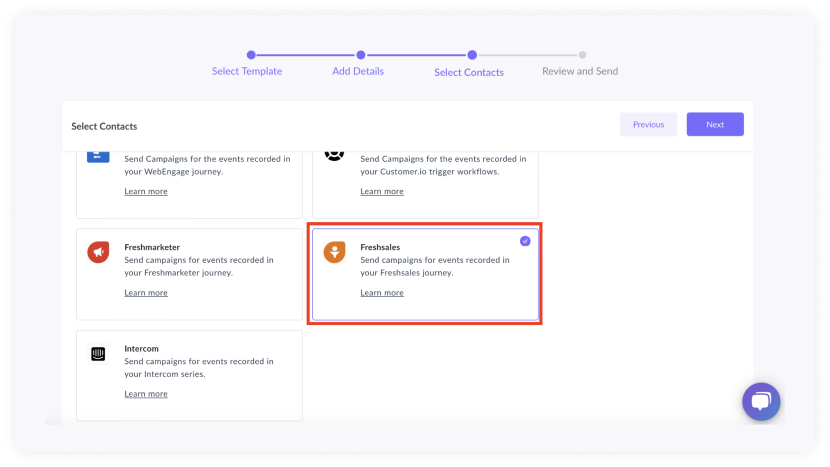
Task: Go to Add Details step
Action: tap(358, 71)
